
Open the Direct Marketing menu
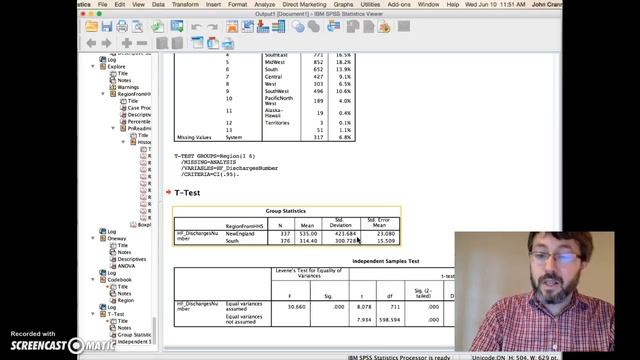coord(304,4)
